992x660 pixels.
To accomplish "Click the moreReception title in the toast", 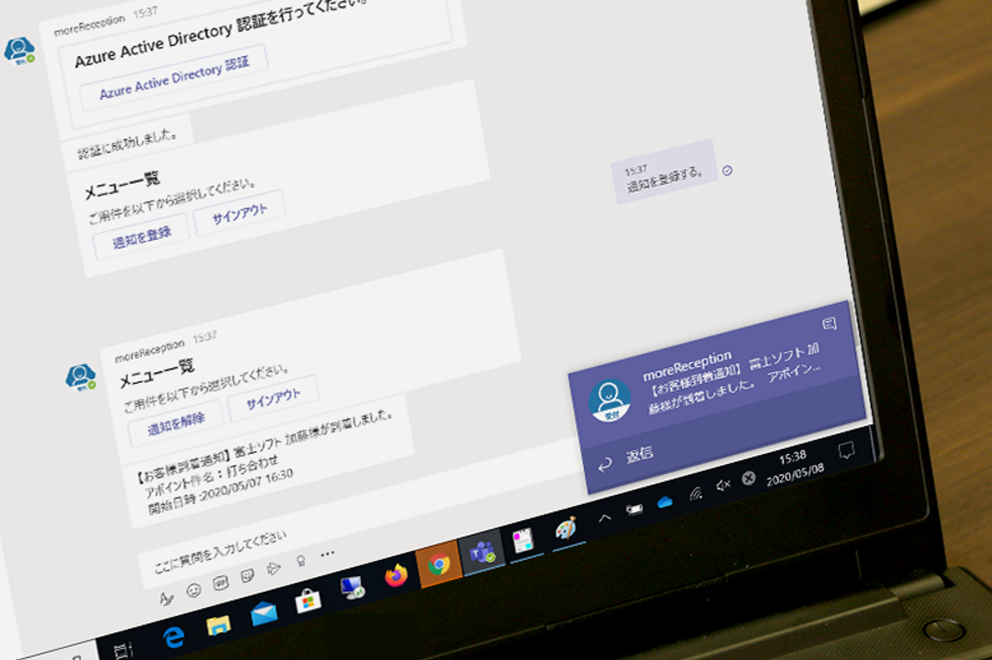I will pos(687,365).
